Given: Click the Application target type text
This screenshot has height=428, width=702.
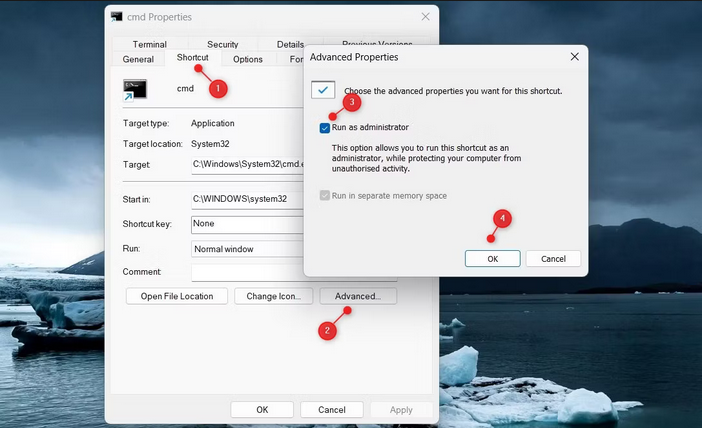Looking at the screenshot, I should (213, 123).
